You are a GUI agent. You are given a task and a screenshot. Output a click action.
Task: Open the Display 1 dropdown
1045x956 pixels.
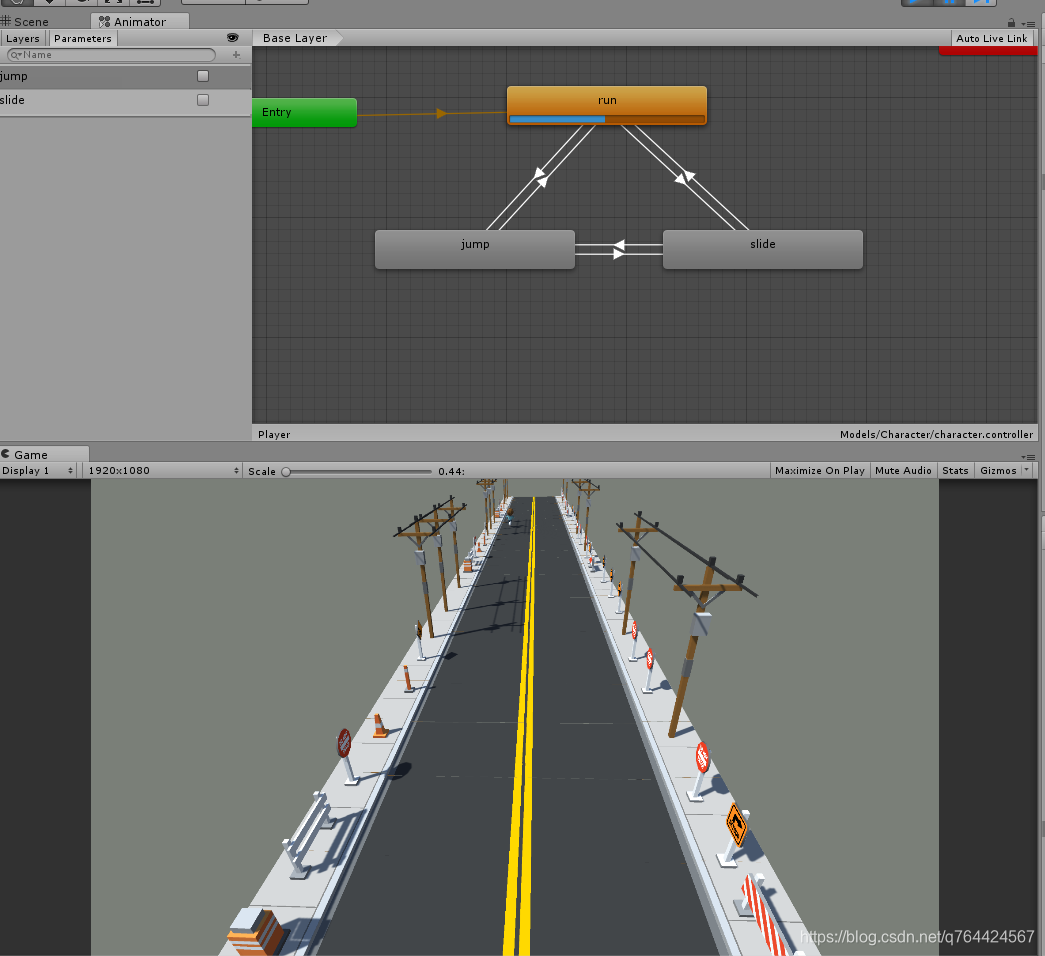(37, 471)
